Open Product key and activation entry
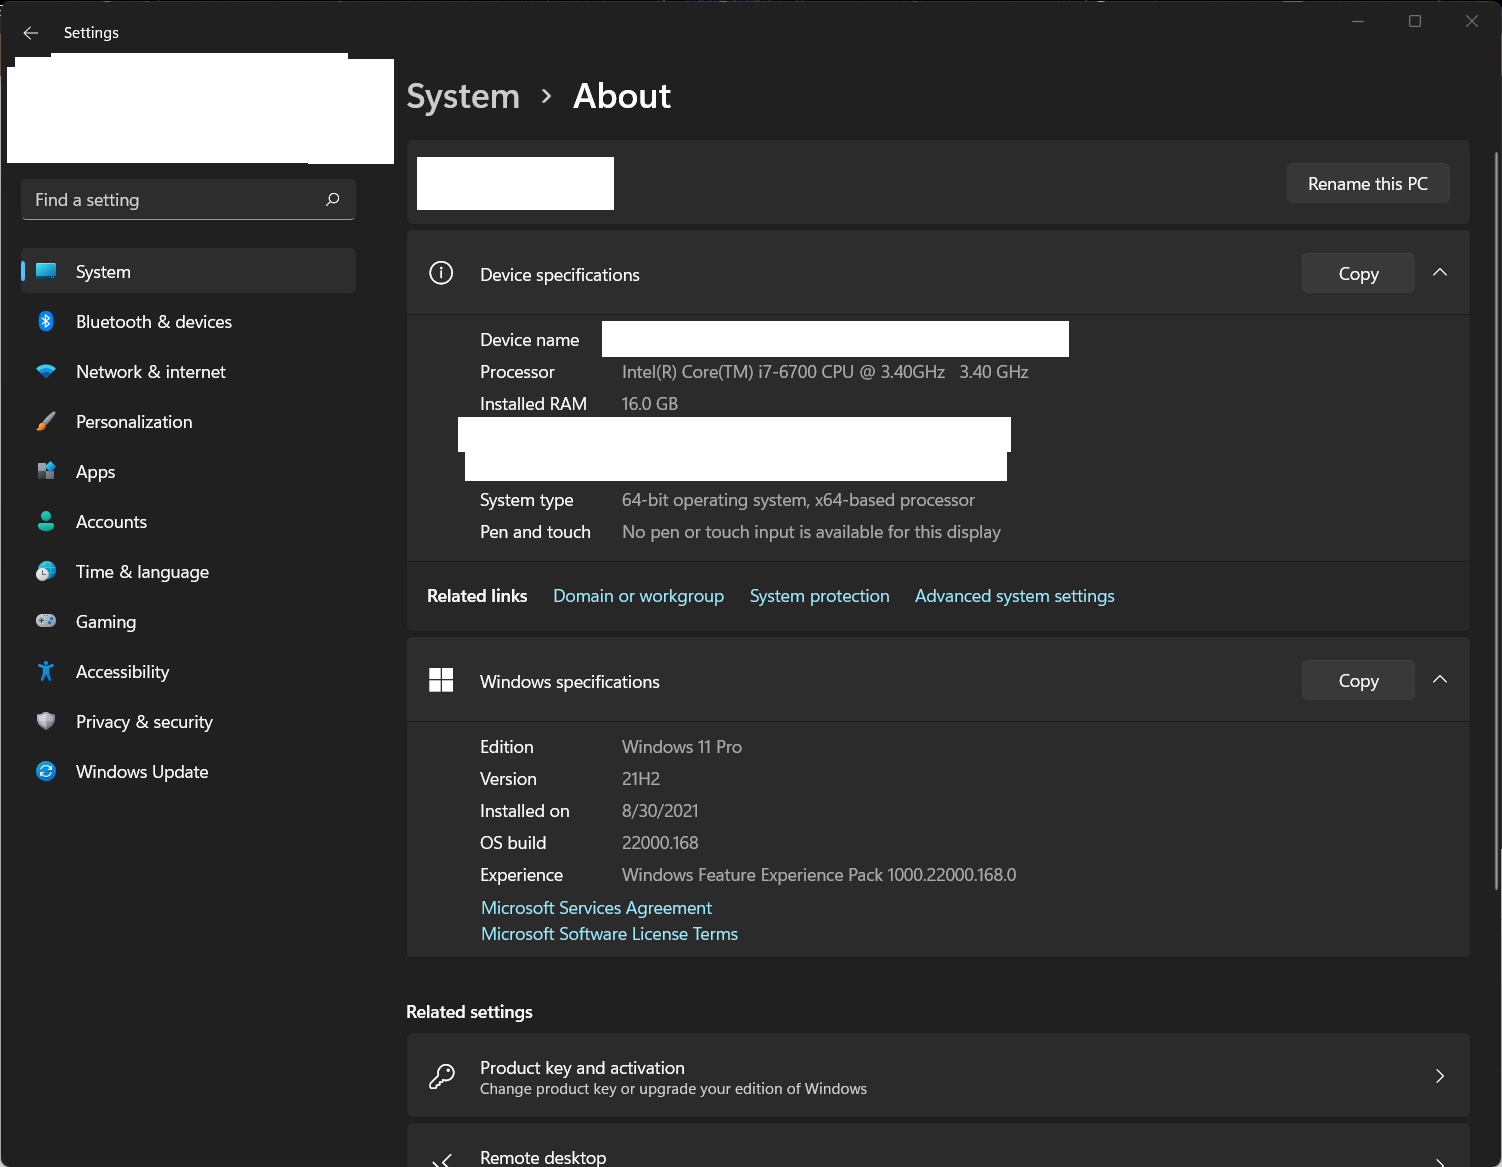The width and height of the screenshot is (1502, 1167). click(x=938, y=1076)
